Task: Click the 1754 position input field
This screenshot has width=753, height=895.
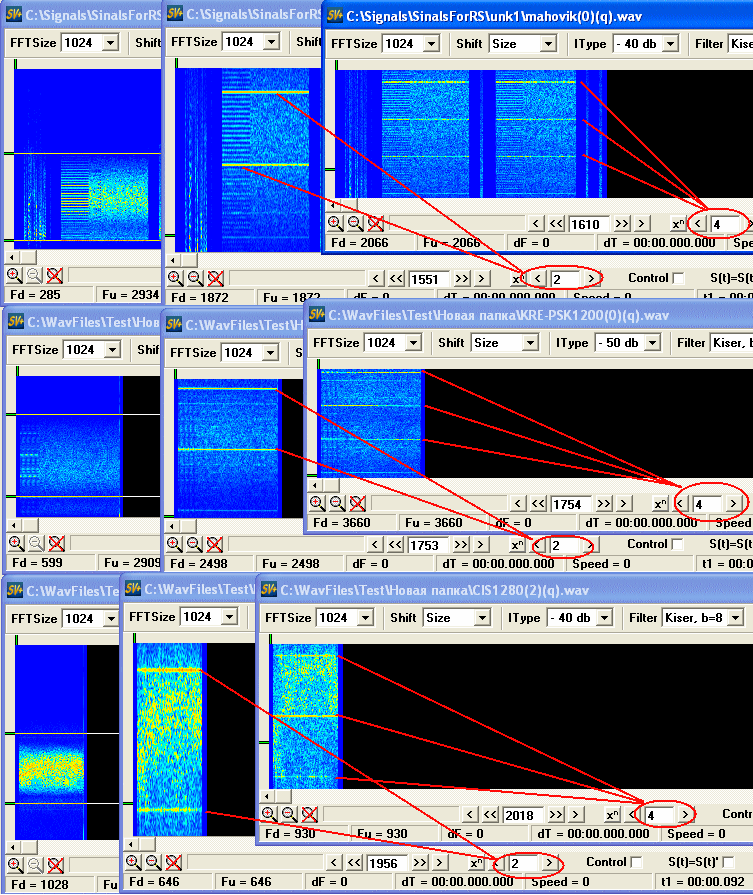Action: (x=573, y=504)
